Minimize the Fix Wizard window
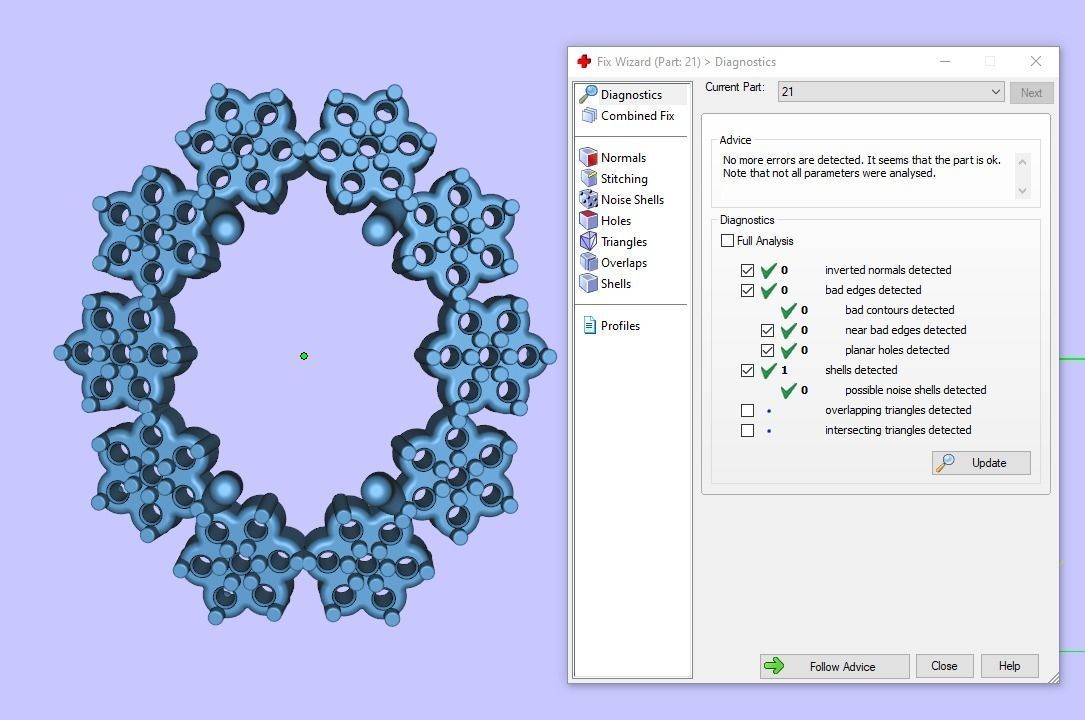 945,62
